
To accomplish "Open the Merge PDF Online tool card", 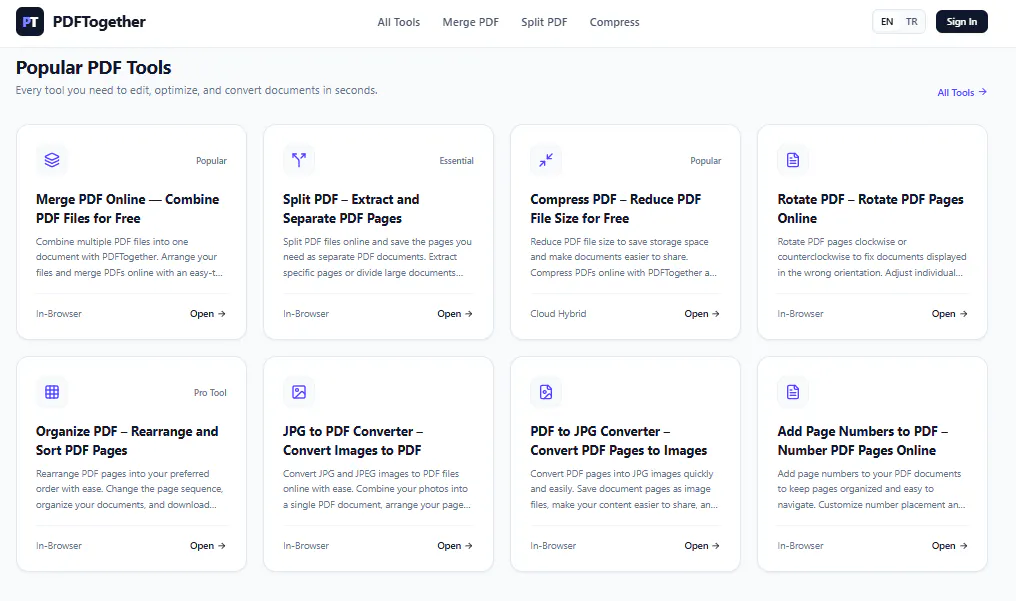I will pyautogui.click(x=132, y=232).
